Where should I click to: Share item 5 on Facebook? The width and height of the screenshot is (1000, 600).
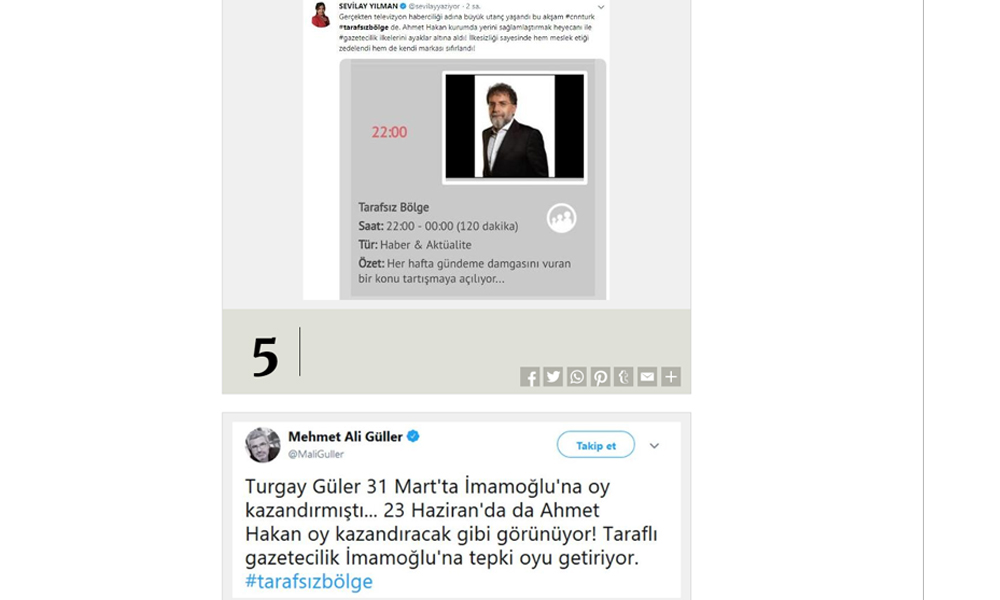pos(529,377)
